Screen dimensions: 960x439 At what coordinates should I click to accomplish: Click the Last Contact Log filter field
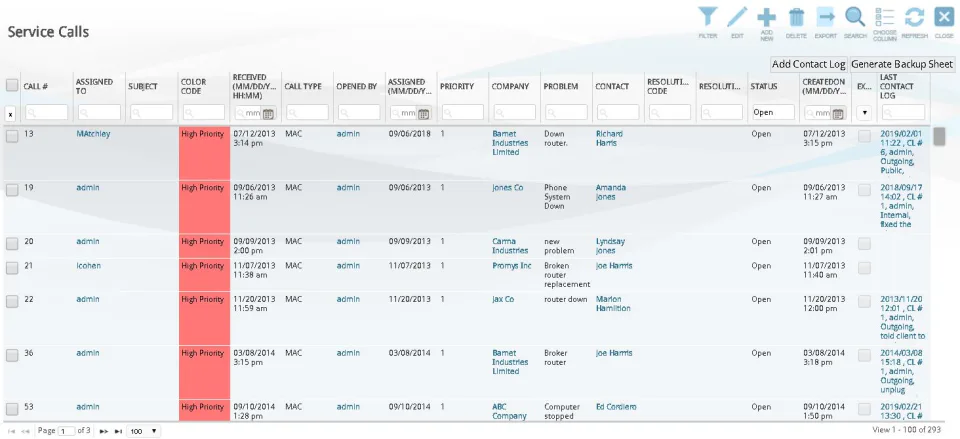click(903, 113)
